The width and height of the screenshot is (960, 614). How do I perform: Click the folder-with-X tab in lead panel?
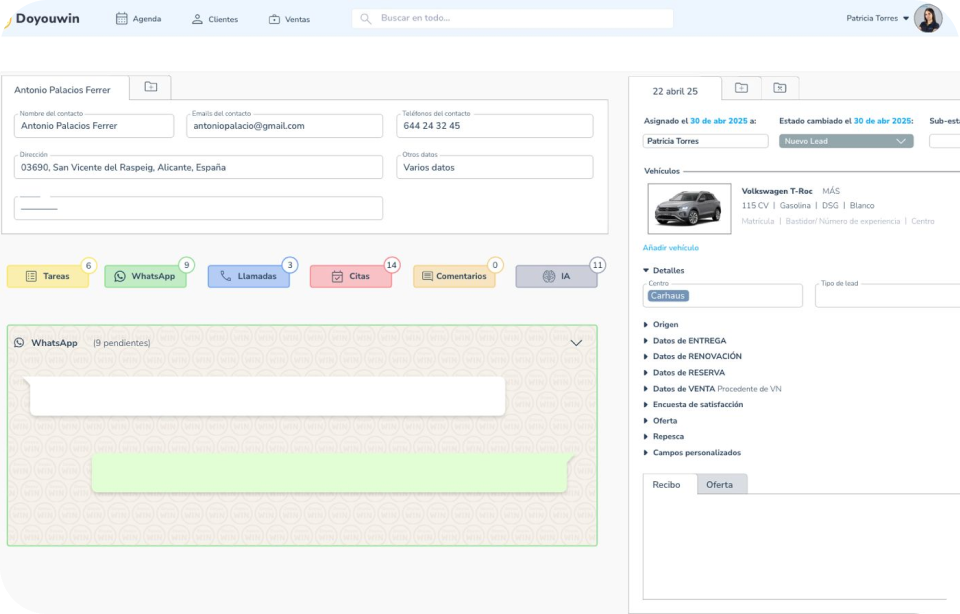click(780, 88)
